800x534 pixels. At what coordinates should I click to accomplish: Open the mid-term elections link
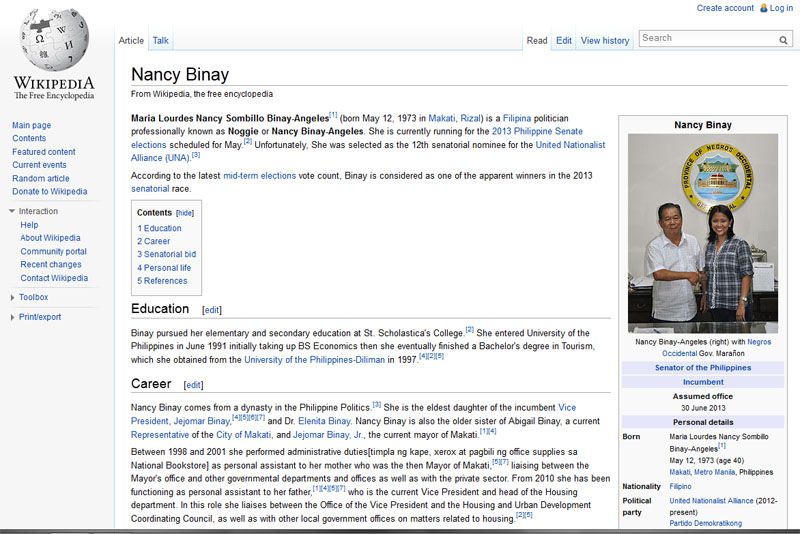pyautogui.click(x=259, y=176)
